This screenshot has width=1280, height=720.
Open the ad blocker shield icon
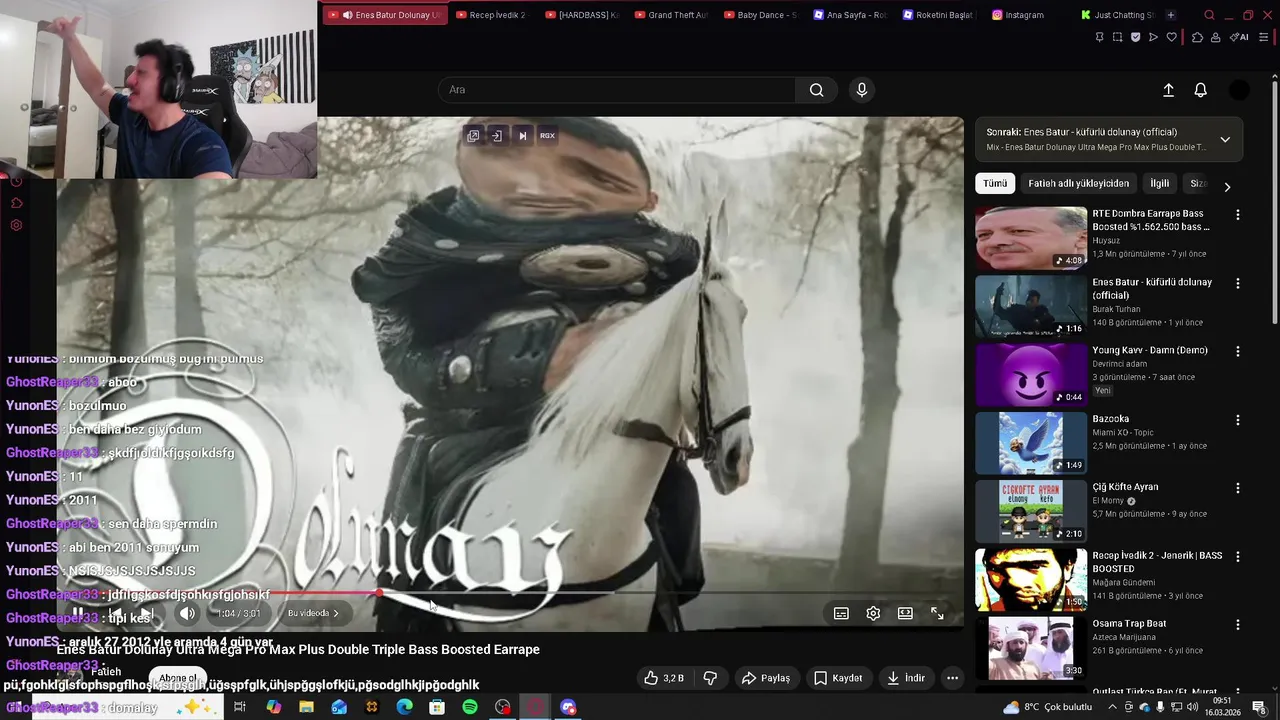click(1135, 37)
